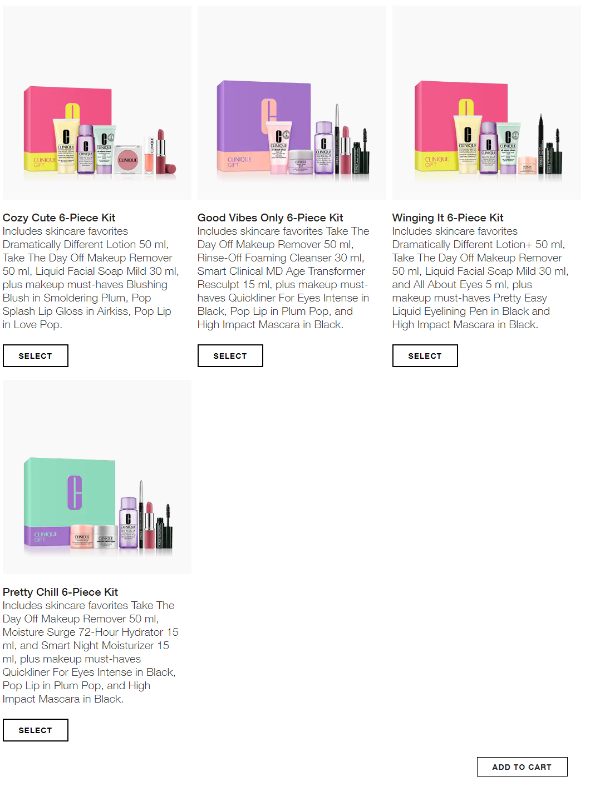Open the Winging It kit product image
Image resolution: width=600 pixels, height=796 pixels.
point(486,103)
